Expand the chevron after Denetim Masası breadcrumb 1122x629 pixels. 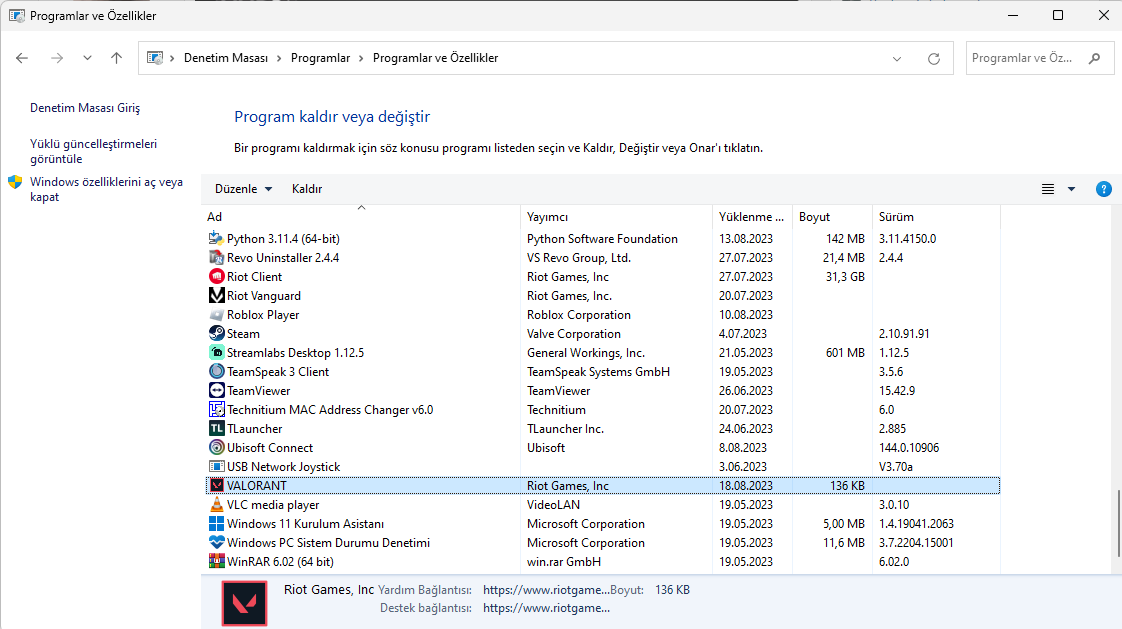coord(280,59)
